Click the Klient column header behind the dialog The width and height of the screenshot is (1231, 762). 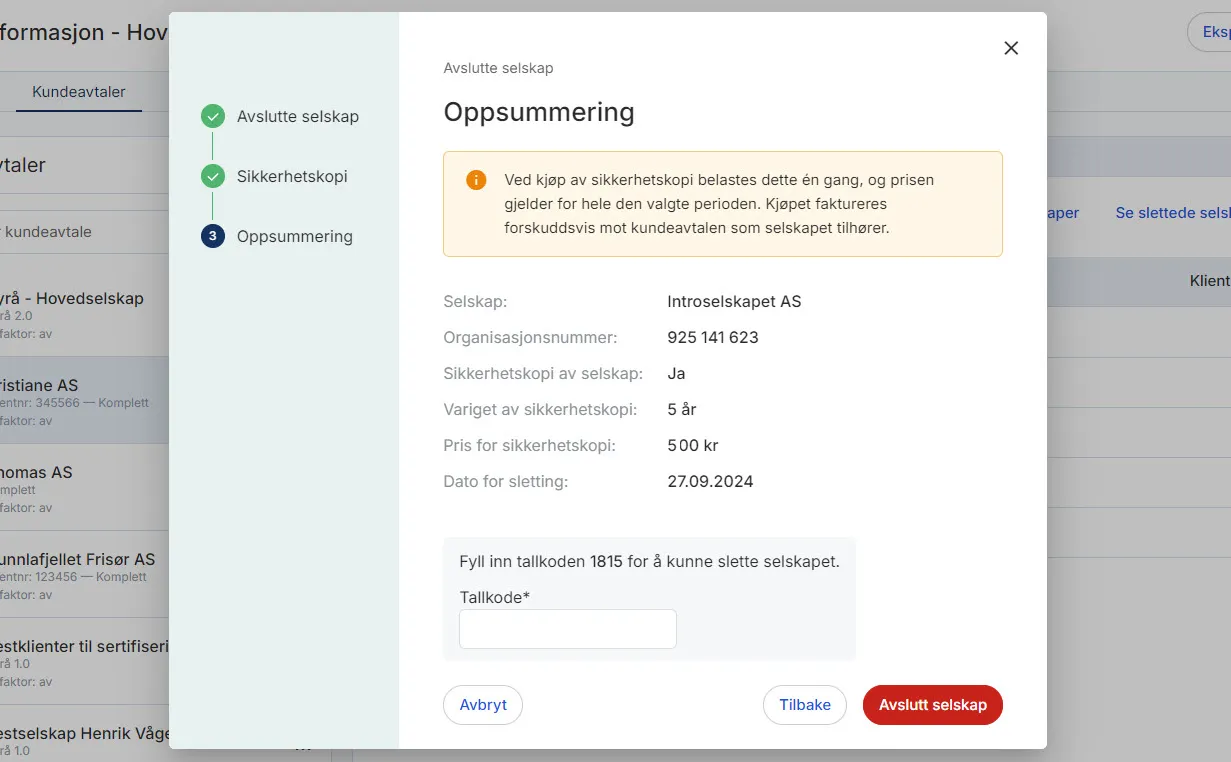[x=1209, y=281]
